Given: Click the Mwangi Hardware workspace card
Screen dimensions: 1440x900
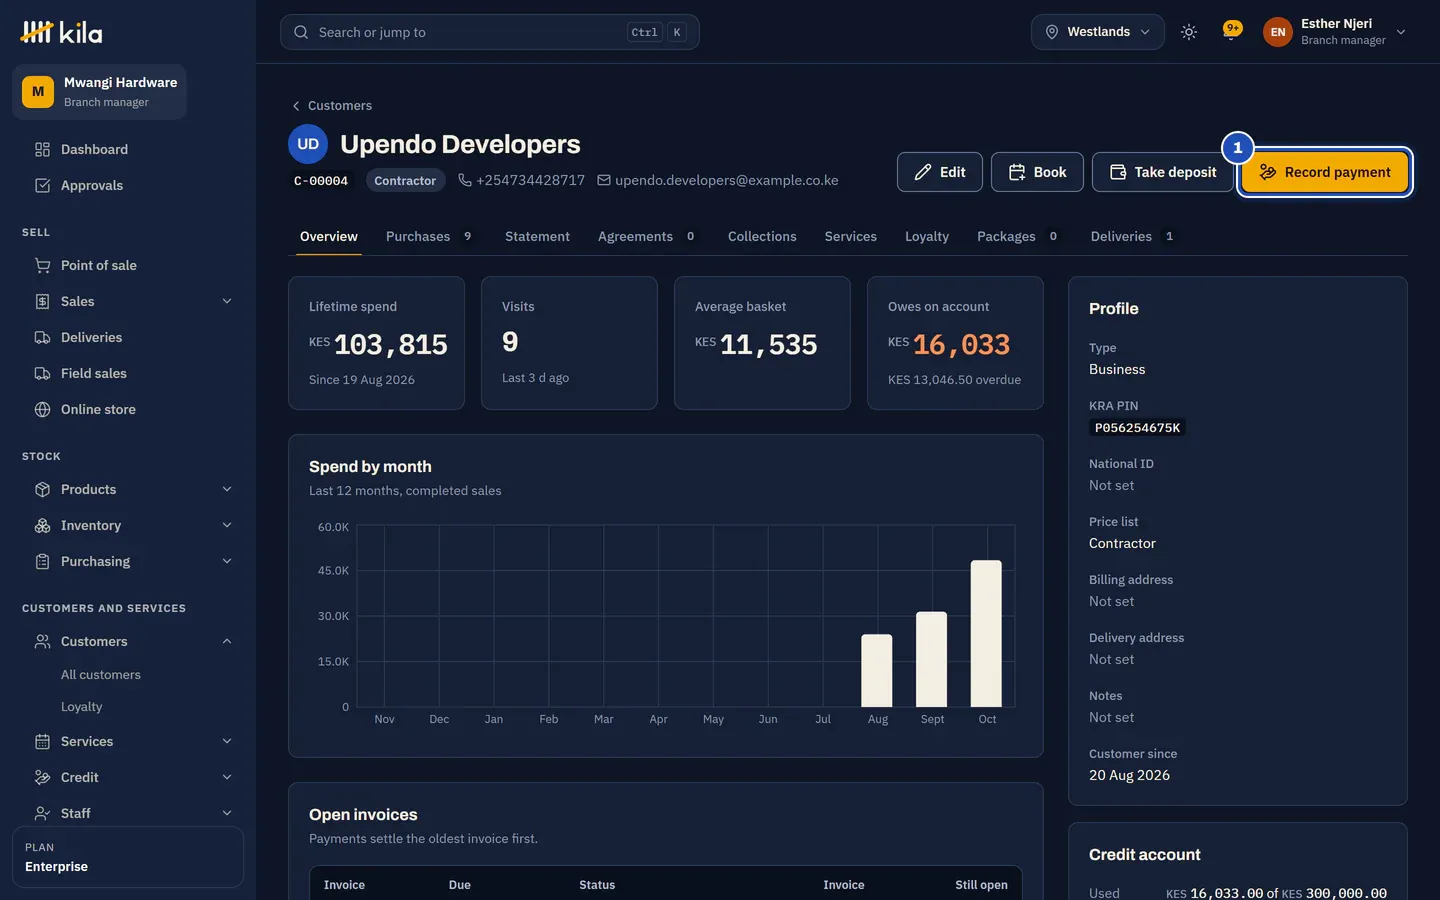Looking at the screenshot, I should click(x=100, y=92).
